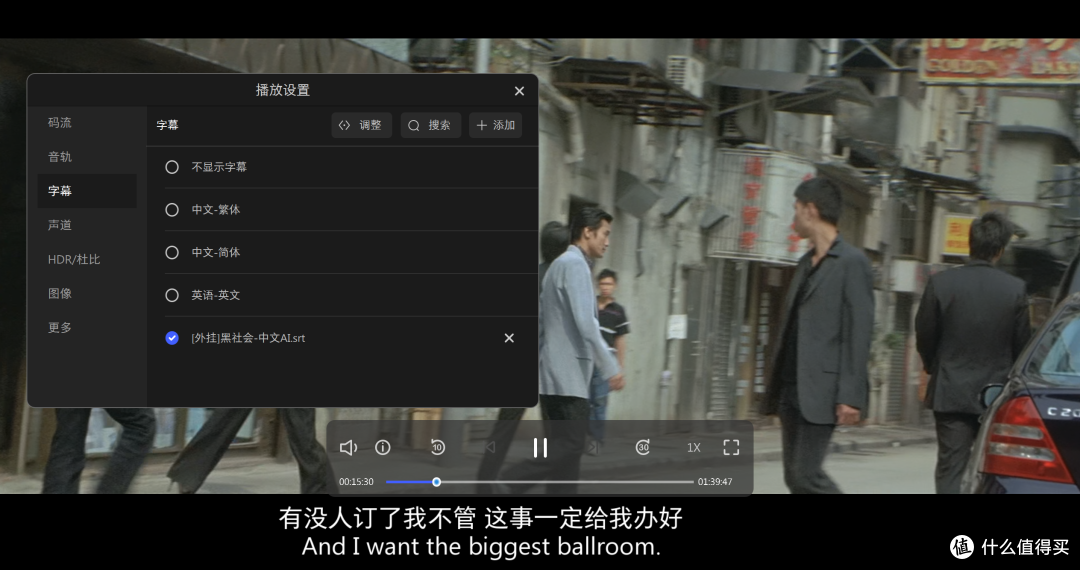Change the 1X playback speed
Screen dimensions: 1080x570
point(694,447)
